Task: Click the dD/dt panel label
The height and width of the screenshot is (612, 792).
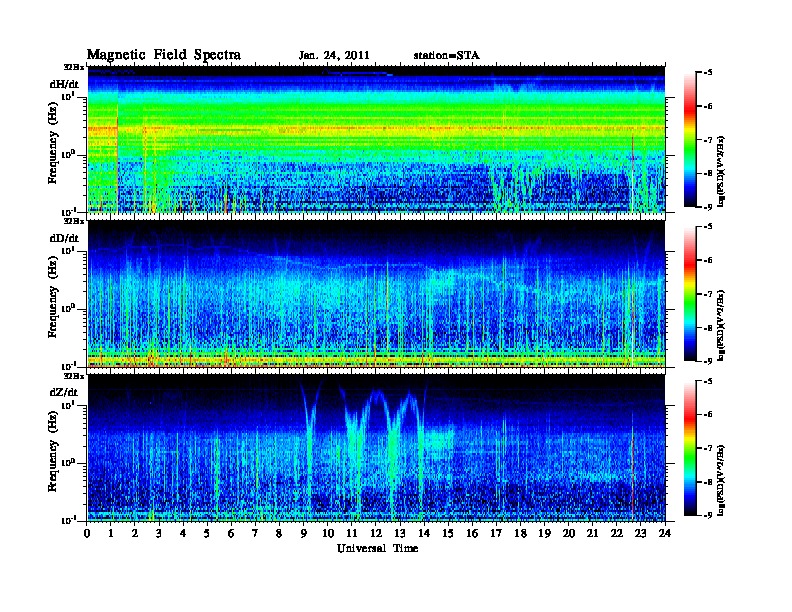Action: (64, 238)
